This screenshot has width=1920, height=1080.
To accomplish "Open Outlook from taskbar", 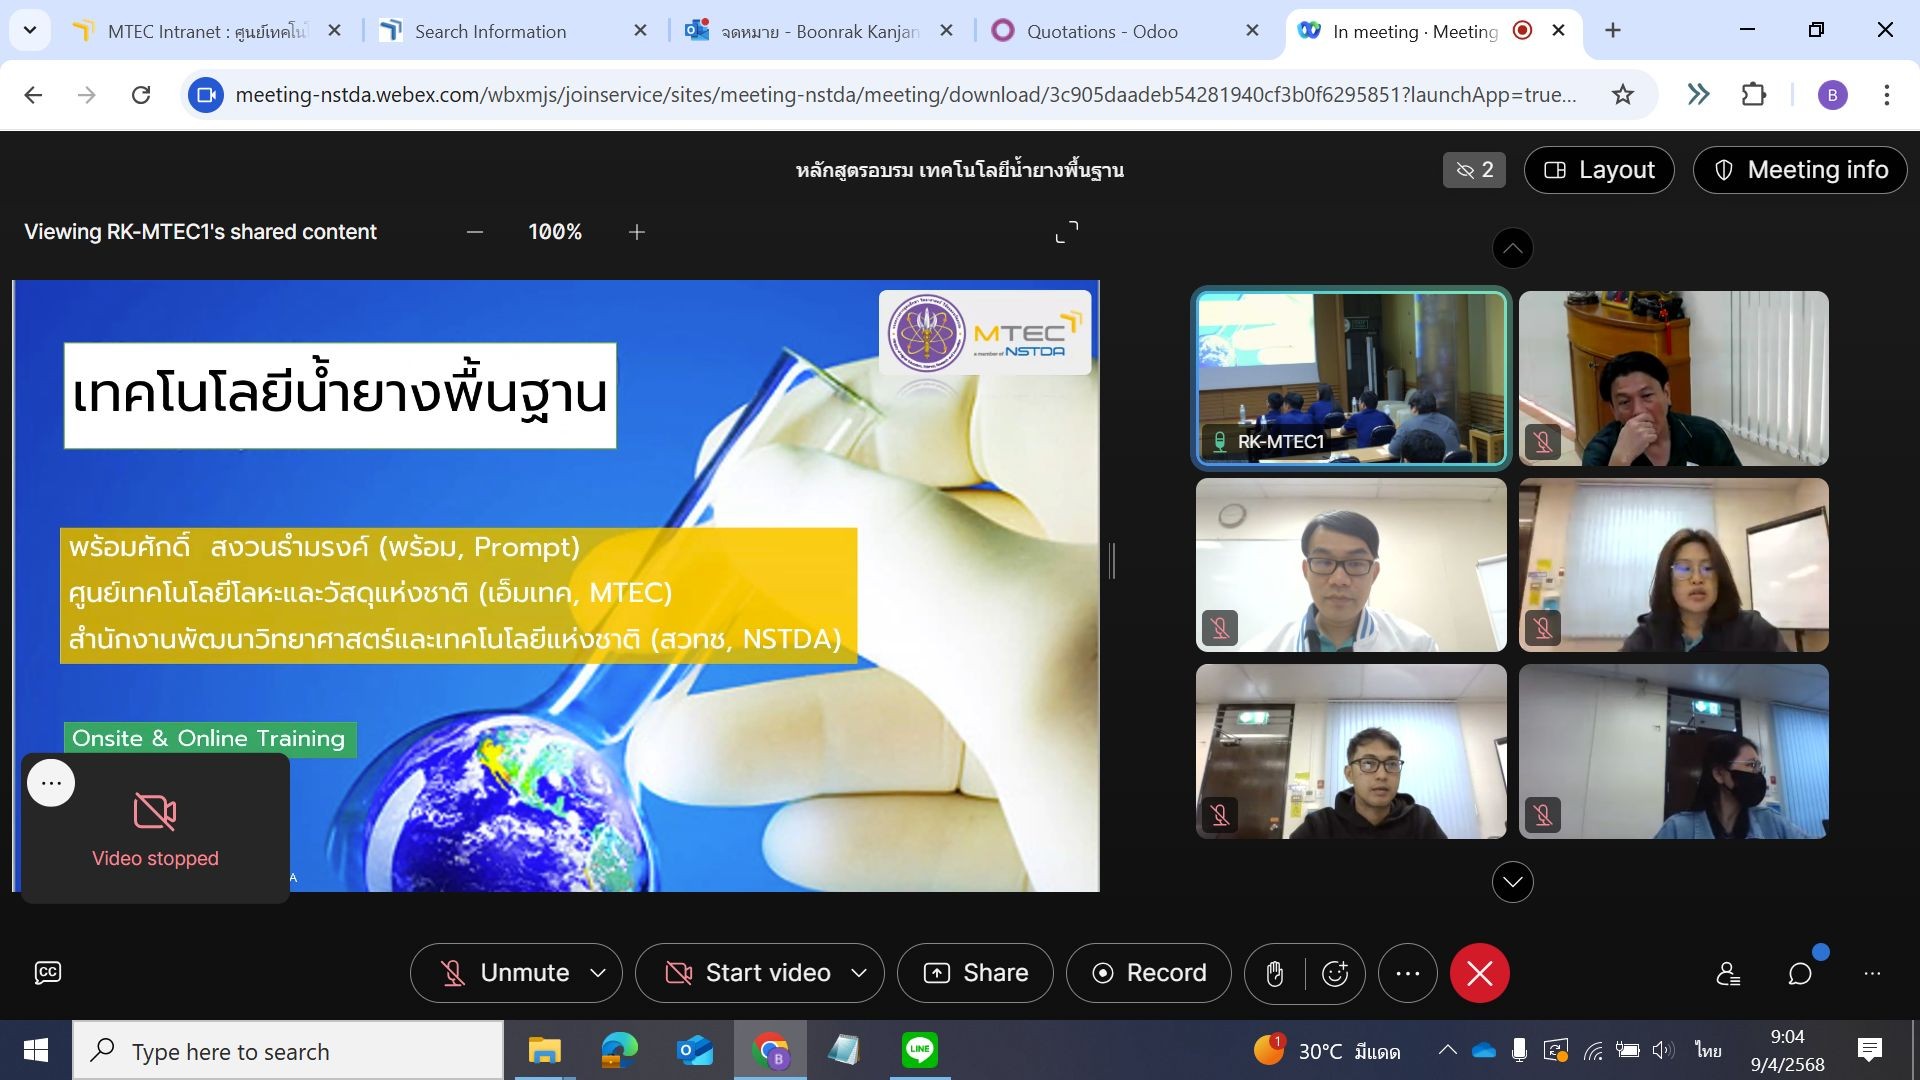I will [695, 1050].
